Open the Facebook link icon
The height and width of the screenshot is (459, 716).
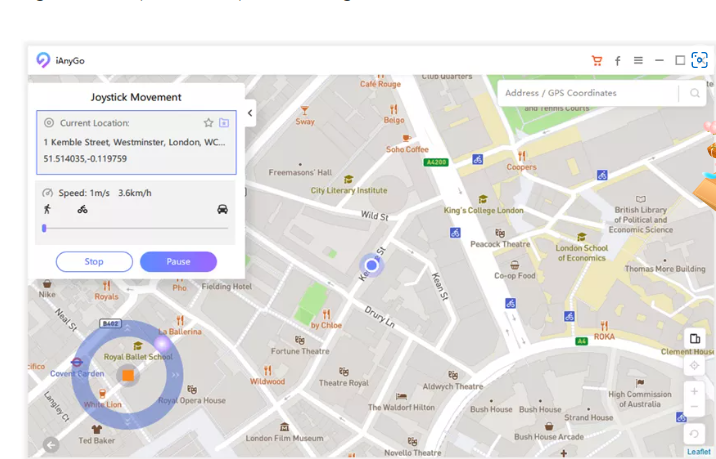(x=617, y=61)
